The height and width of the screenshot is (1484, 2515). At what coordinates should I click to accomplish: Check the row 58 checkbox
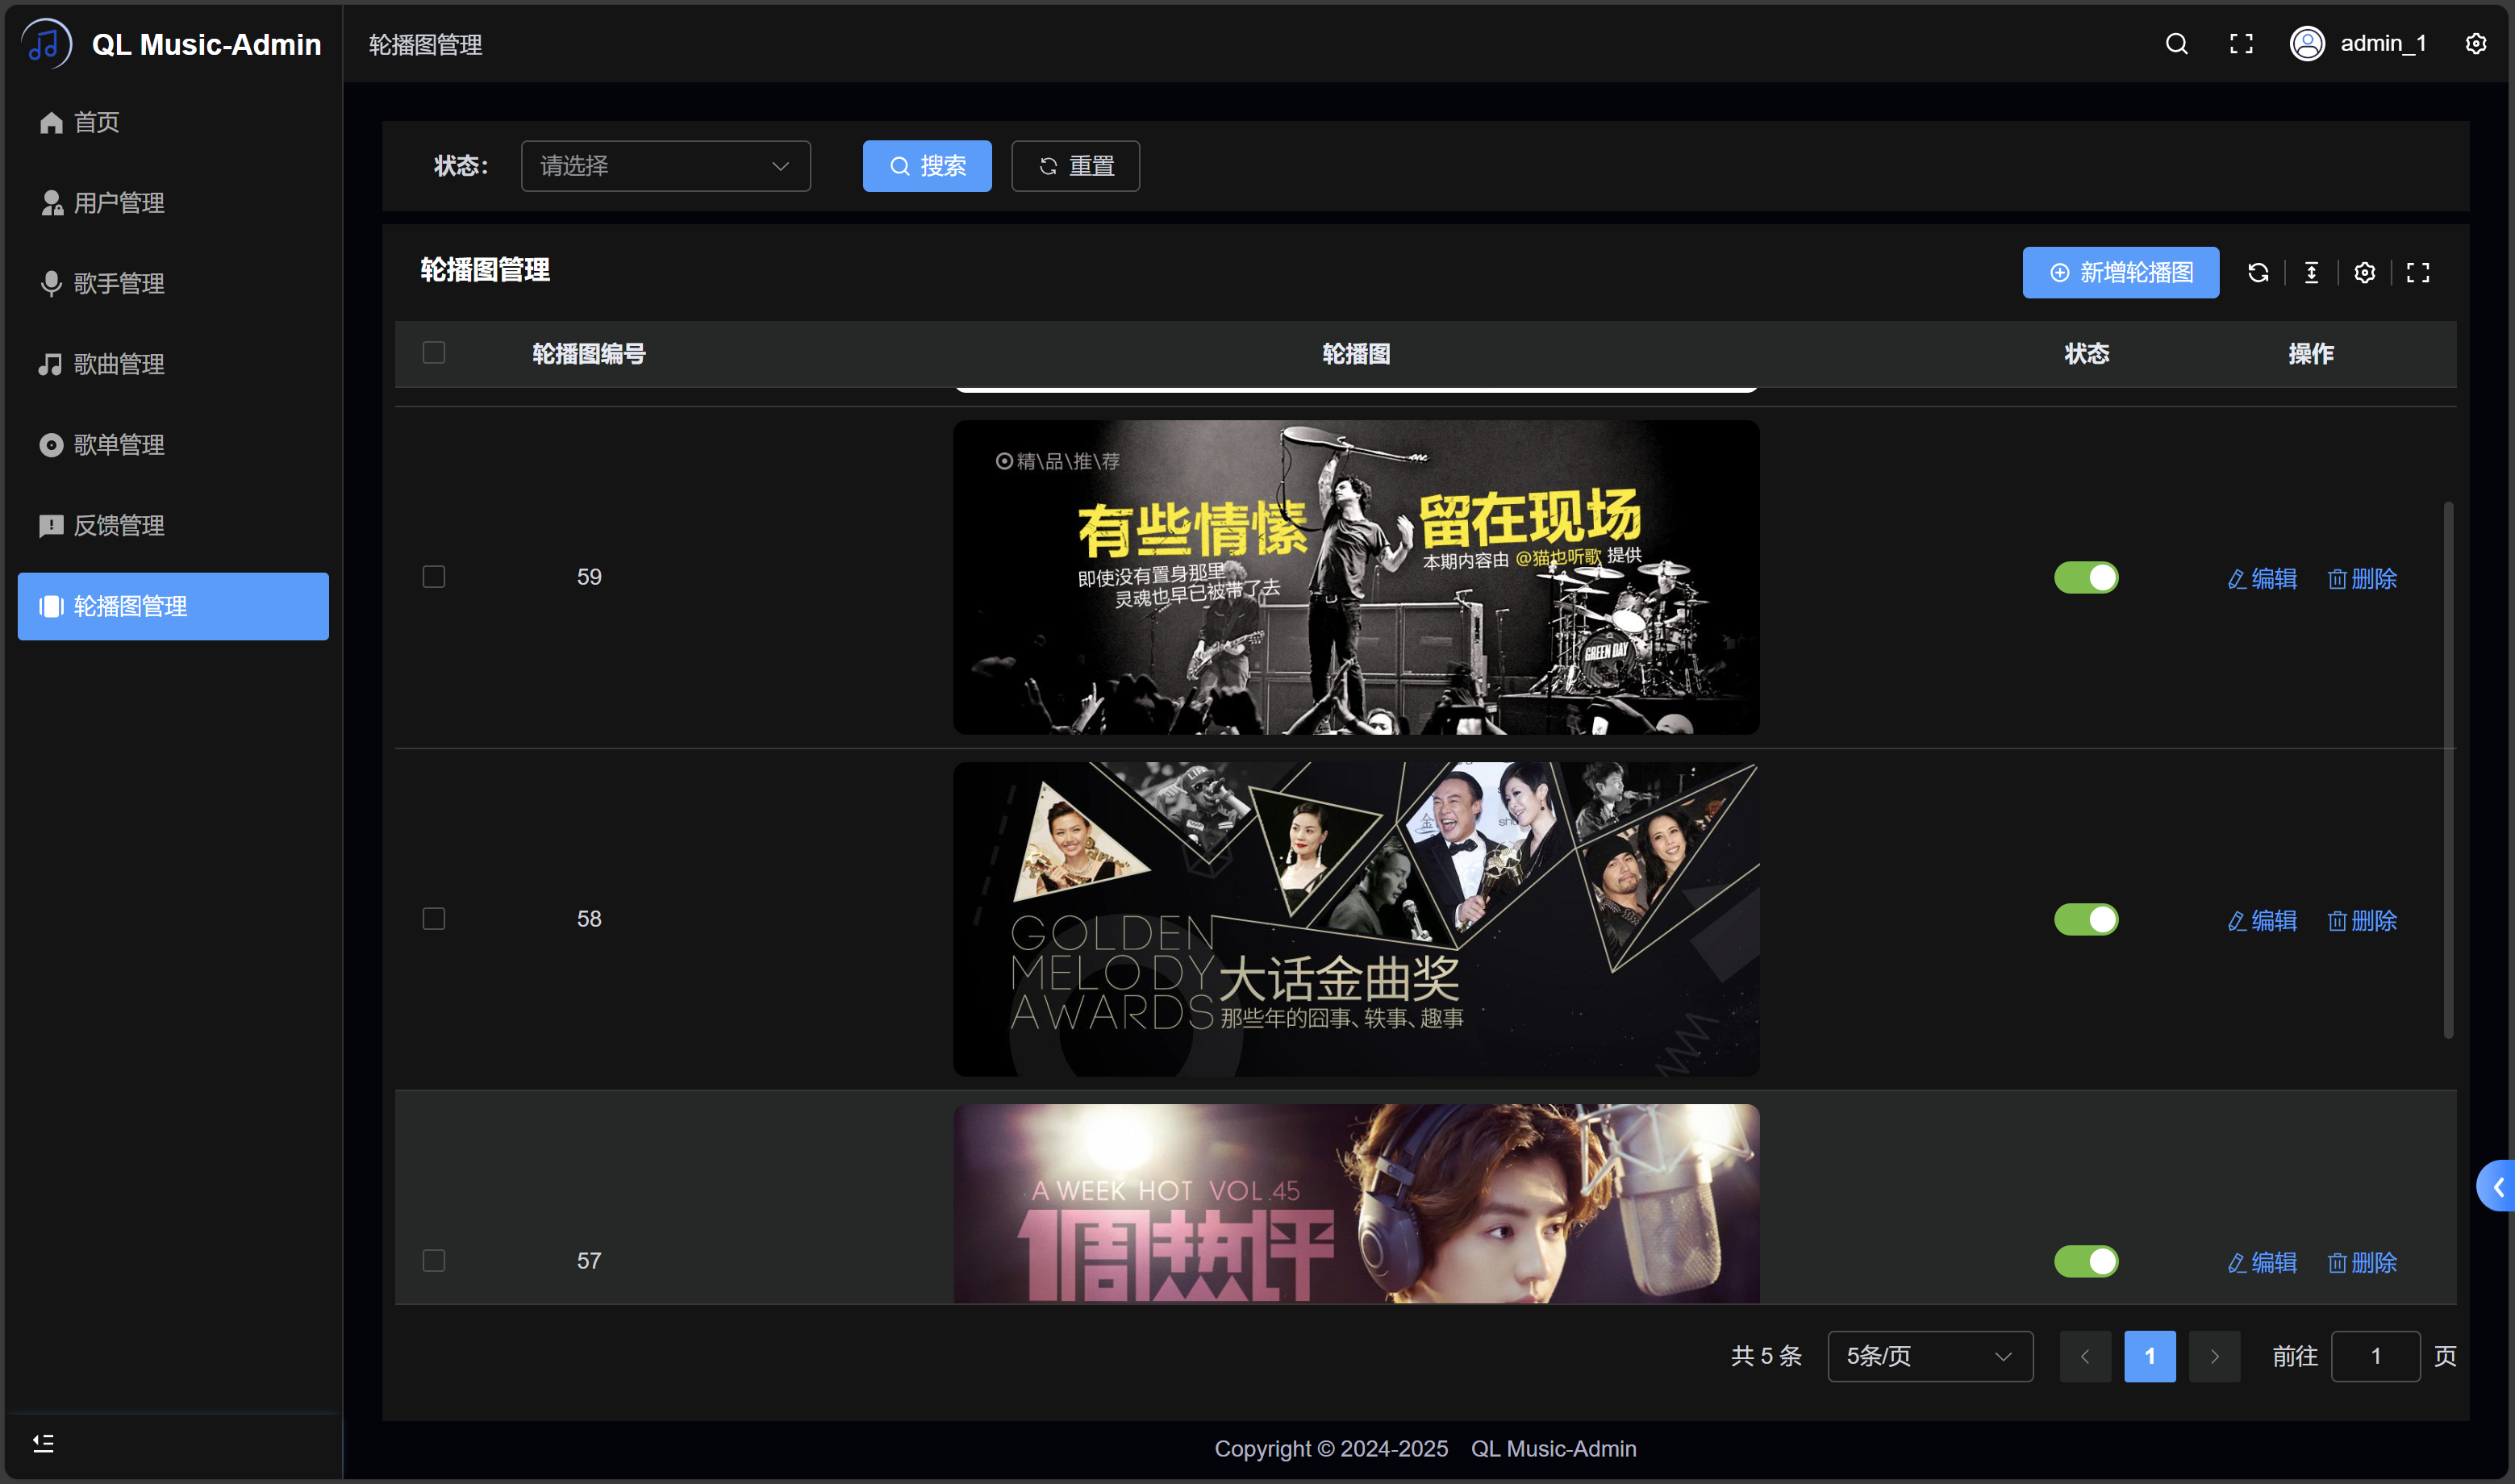433,919
